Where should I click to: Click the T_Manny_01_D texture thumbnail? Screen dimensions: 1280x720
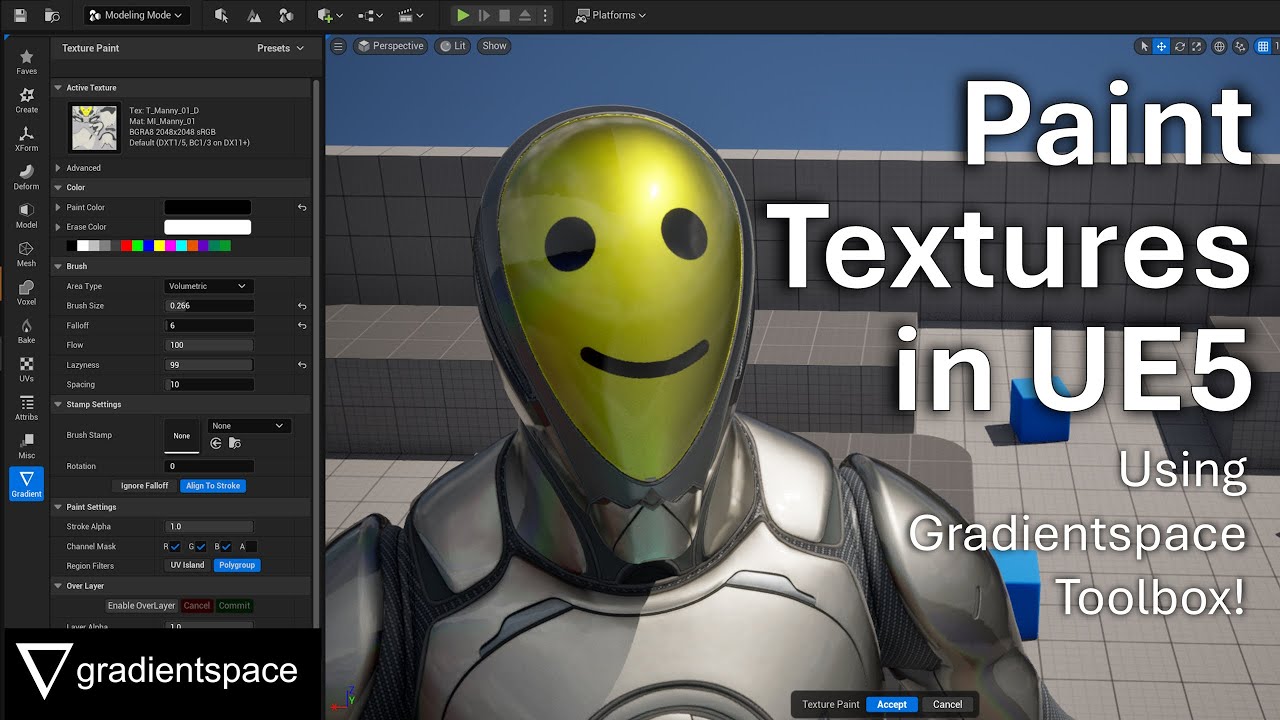pyautogui.click(x=94, y=128)
